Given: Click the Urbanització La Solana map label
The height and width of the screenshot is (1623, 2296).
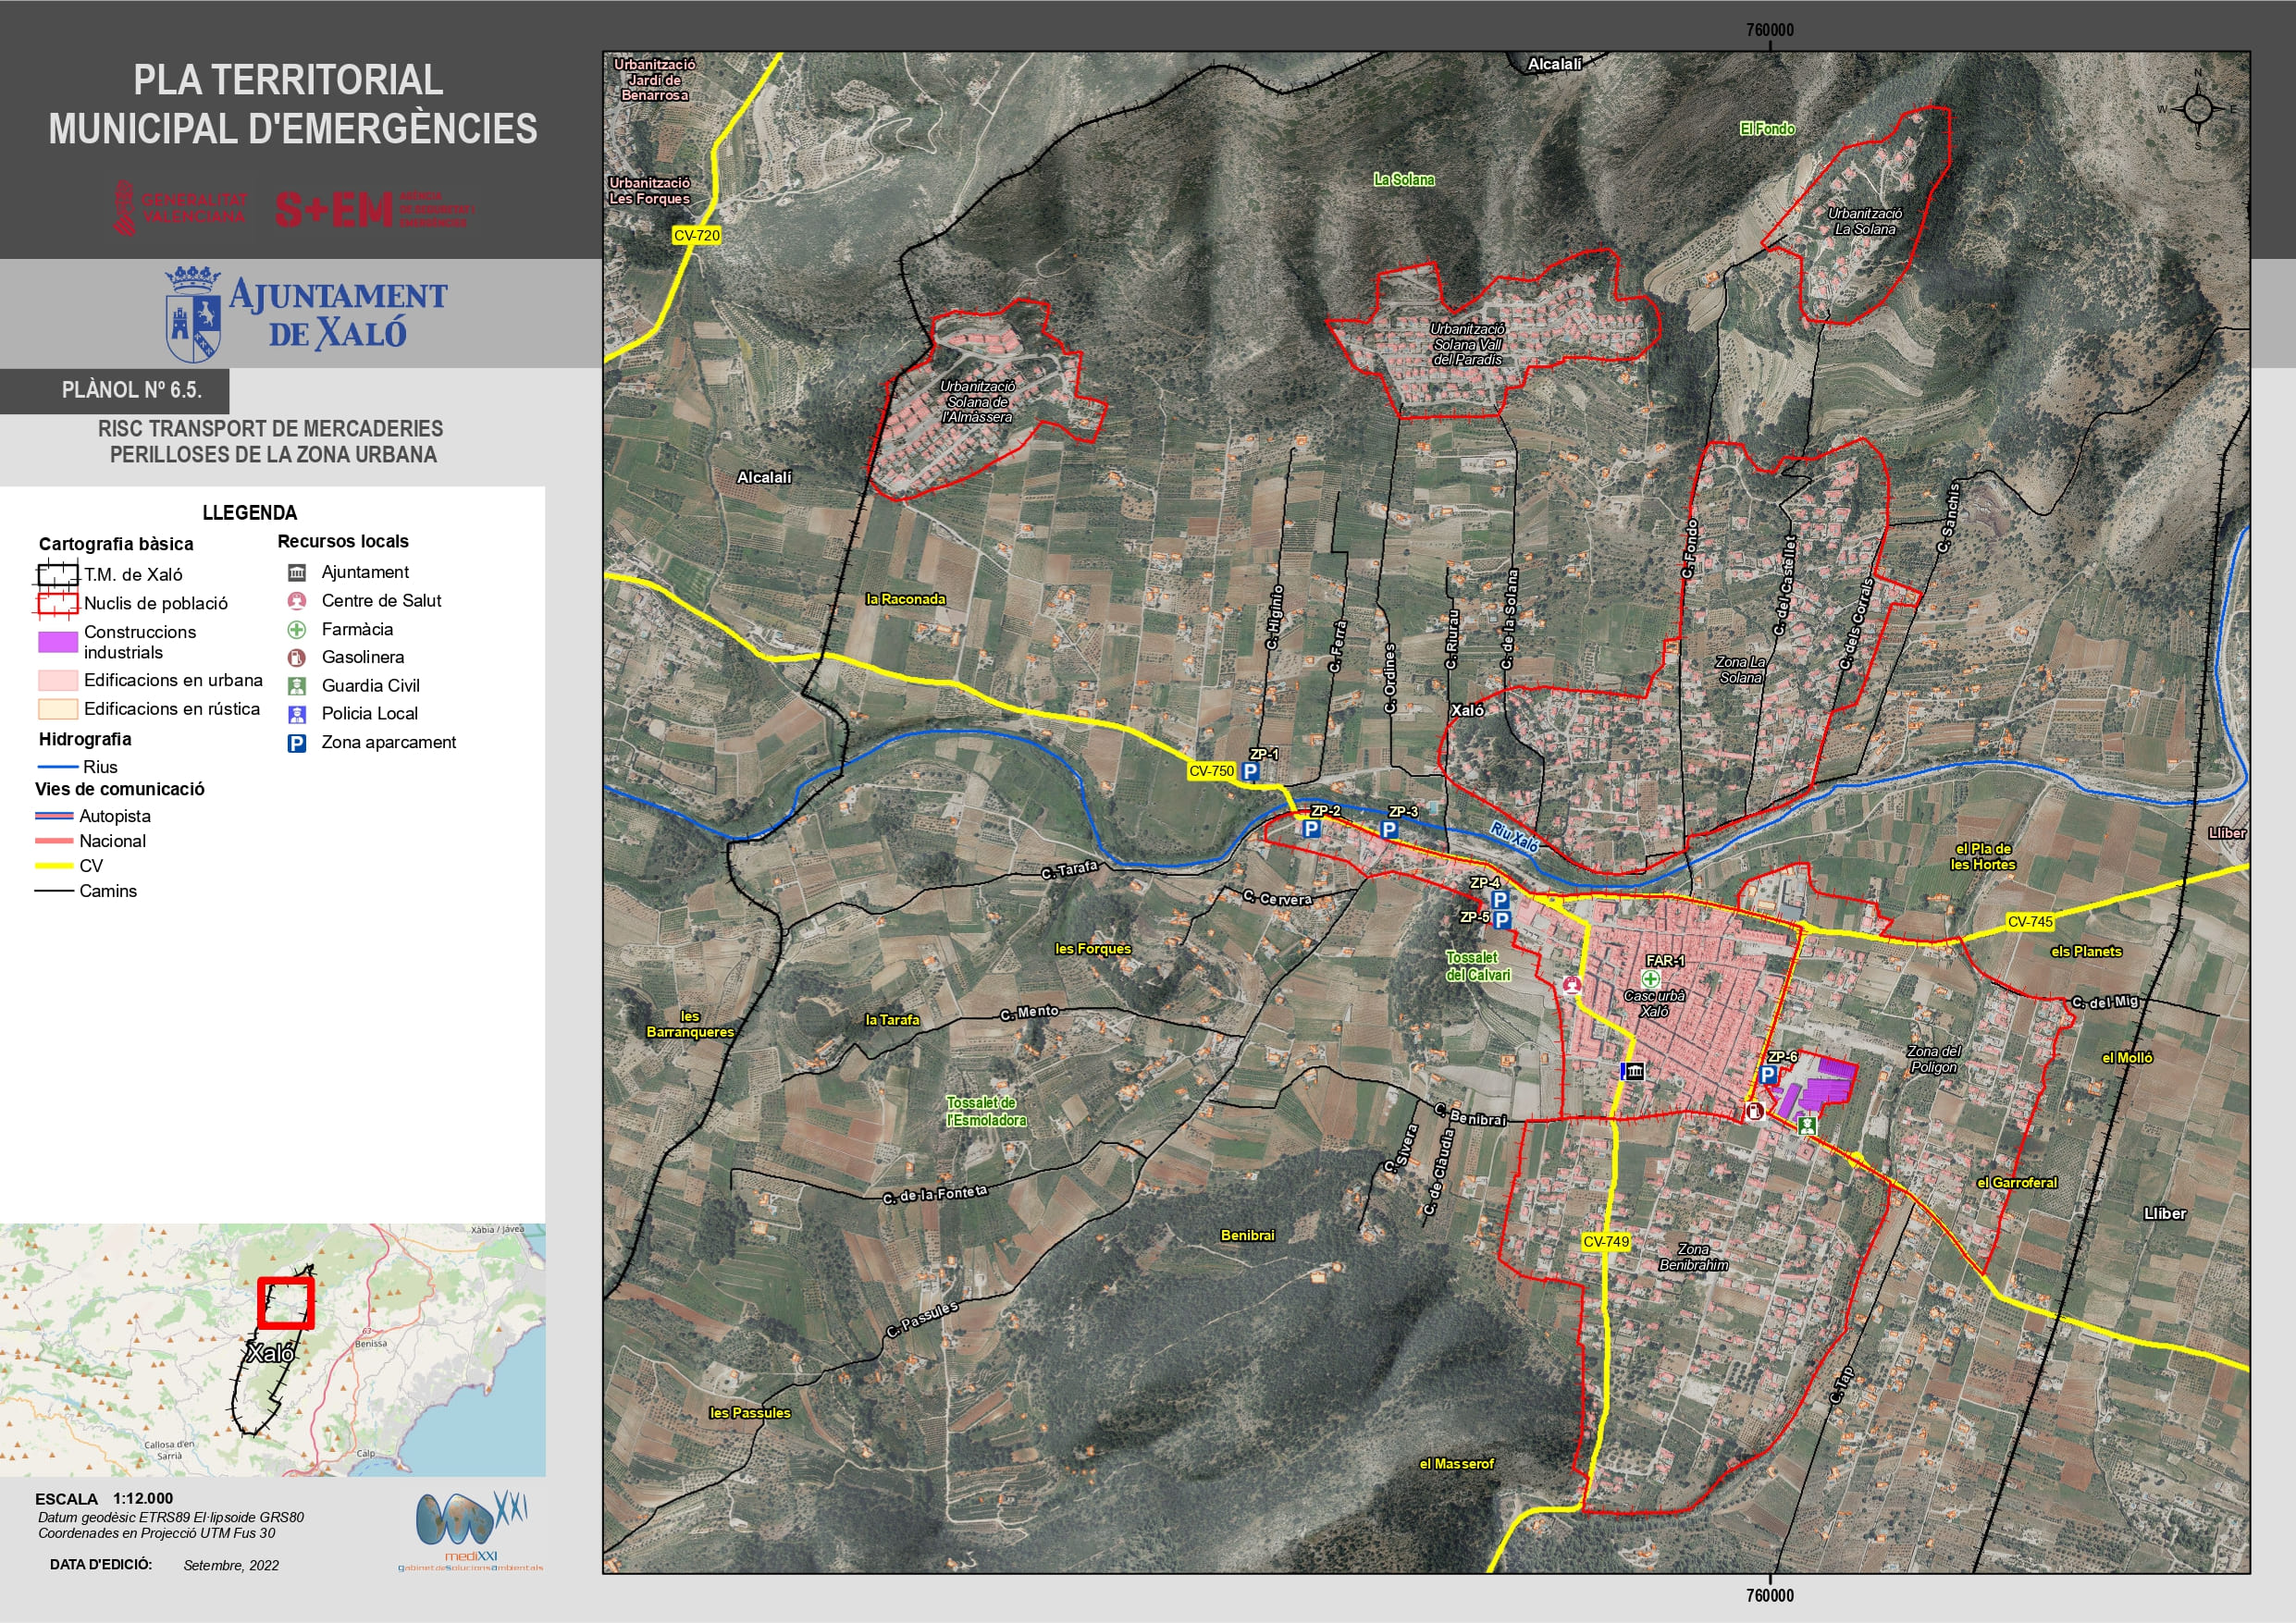Looking at the screenshot, I should [x=1865, y=221].
